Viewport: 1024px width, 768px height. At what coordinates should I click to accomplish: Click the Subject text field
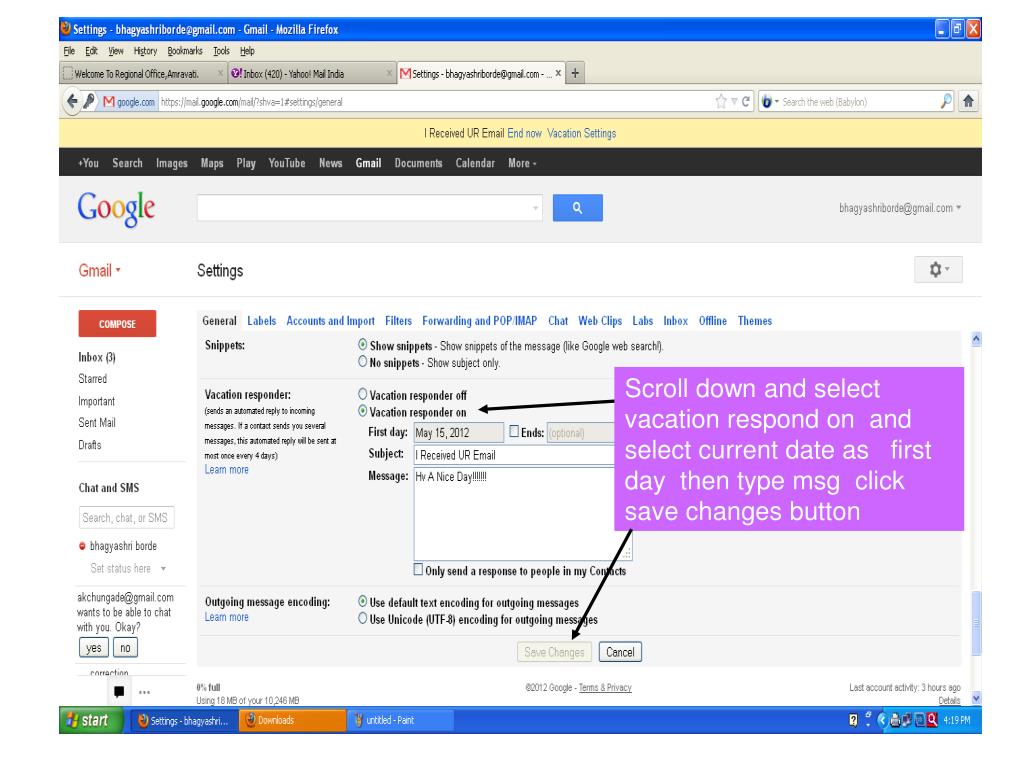pos(515,455)
